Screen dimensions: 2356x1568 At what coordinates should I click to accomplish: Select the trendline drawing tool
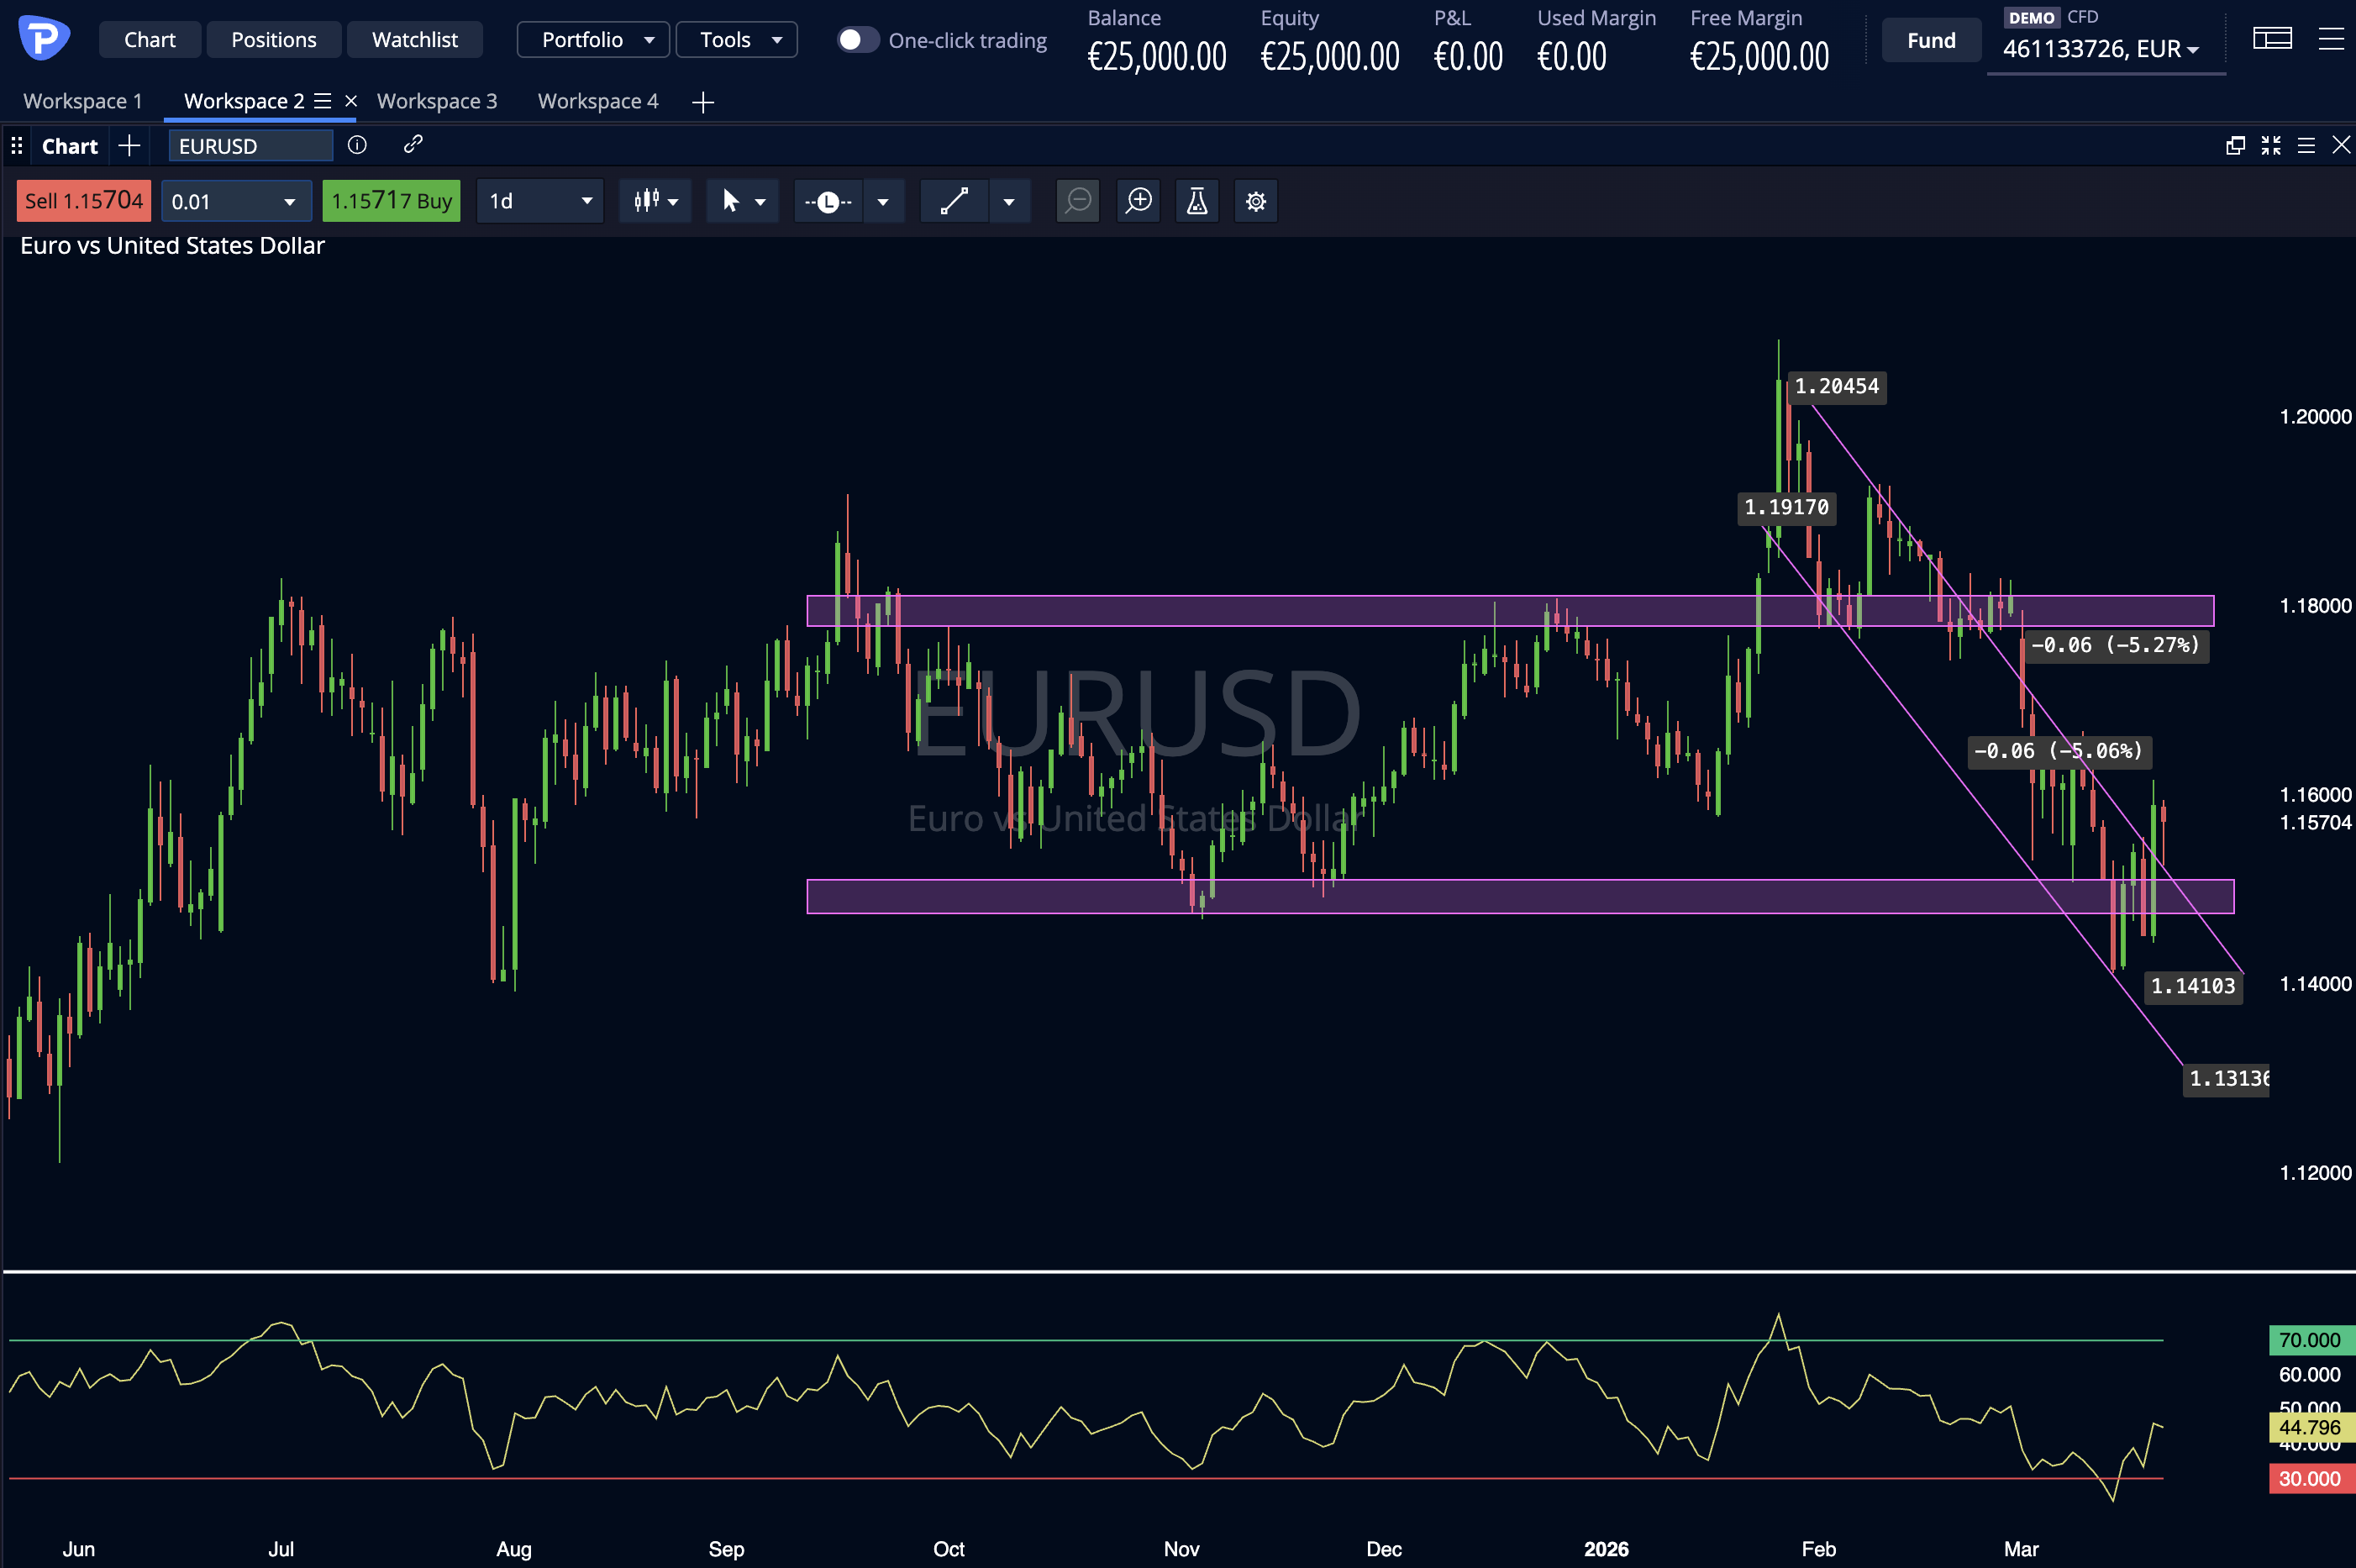pos(952,200)
